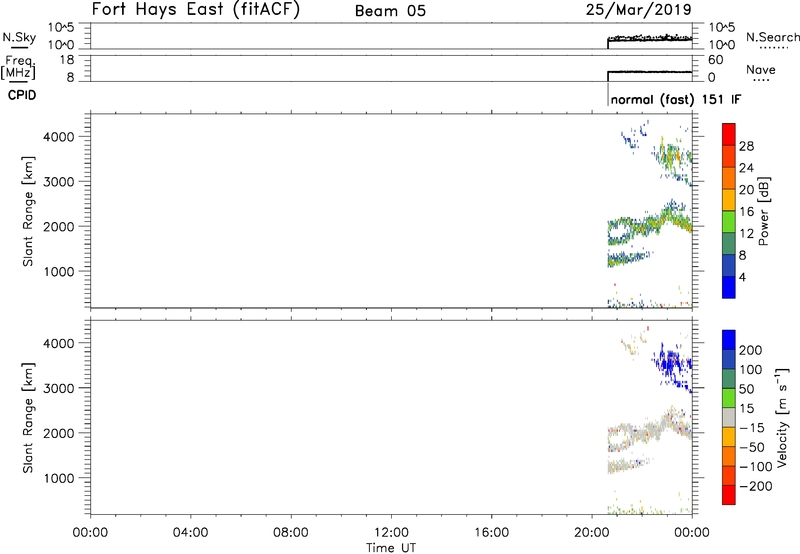Image resolution: width=800 pixels, height=554 pixels.
Task: Click 'Slant Range [km]' label of power panel
Action: click(x=28, y=211)
